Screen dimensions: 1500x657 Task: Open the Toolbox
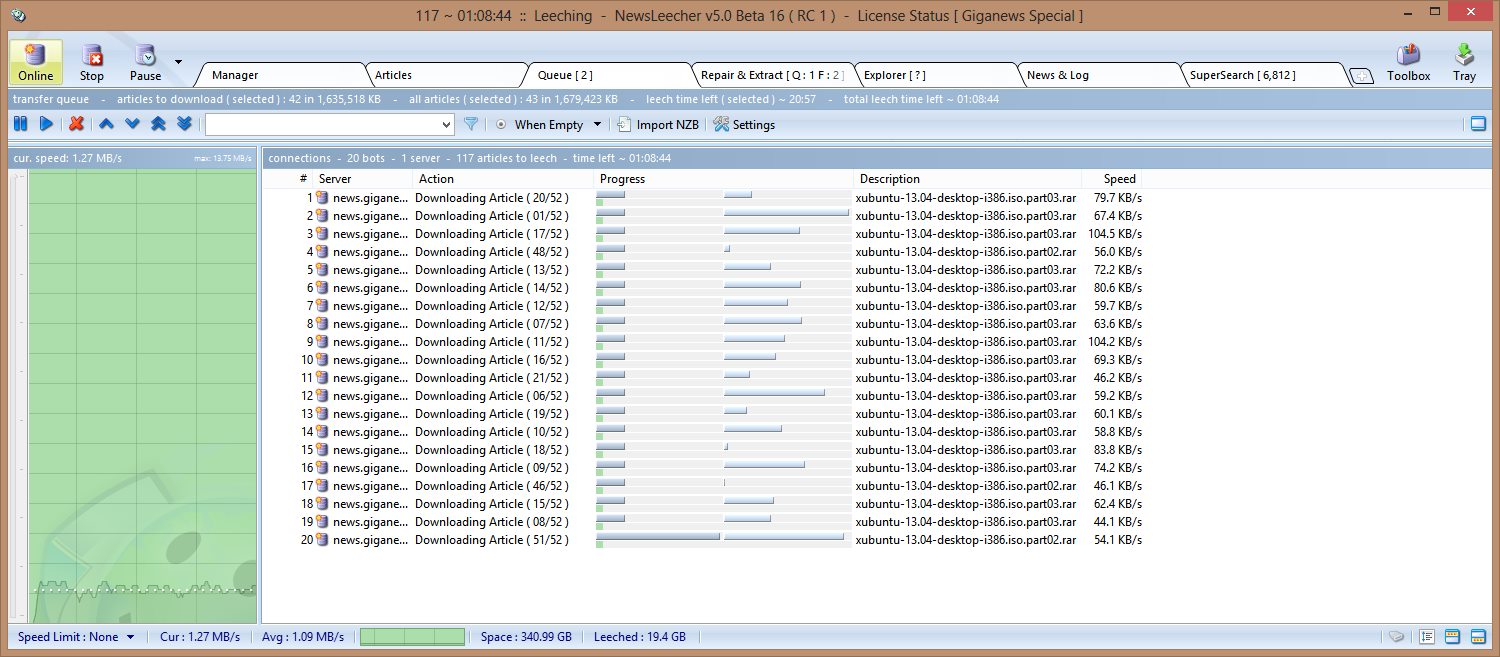click(1408, 62)
